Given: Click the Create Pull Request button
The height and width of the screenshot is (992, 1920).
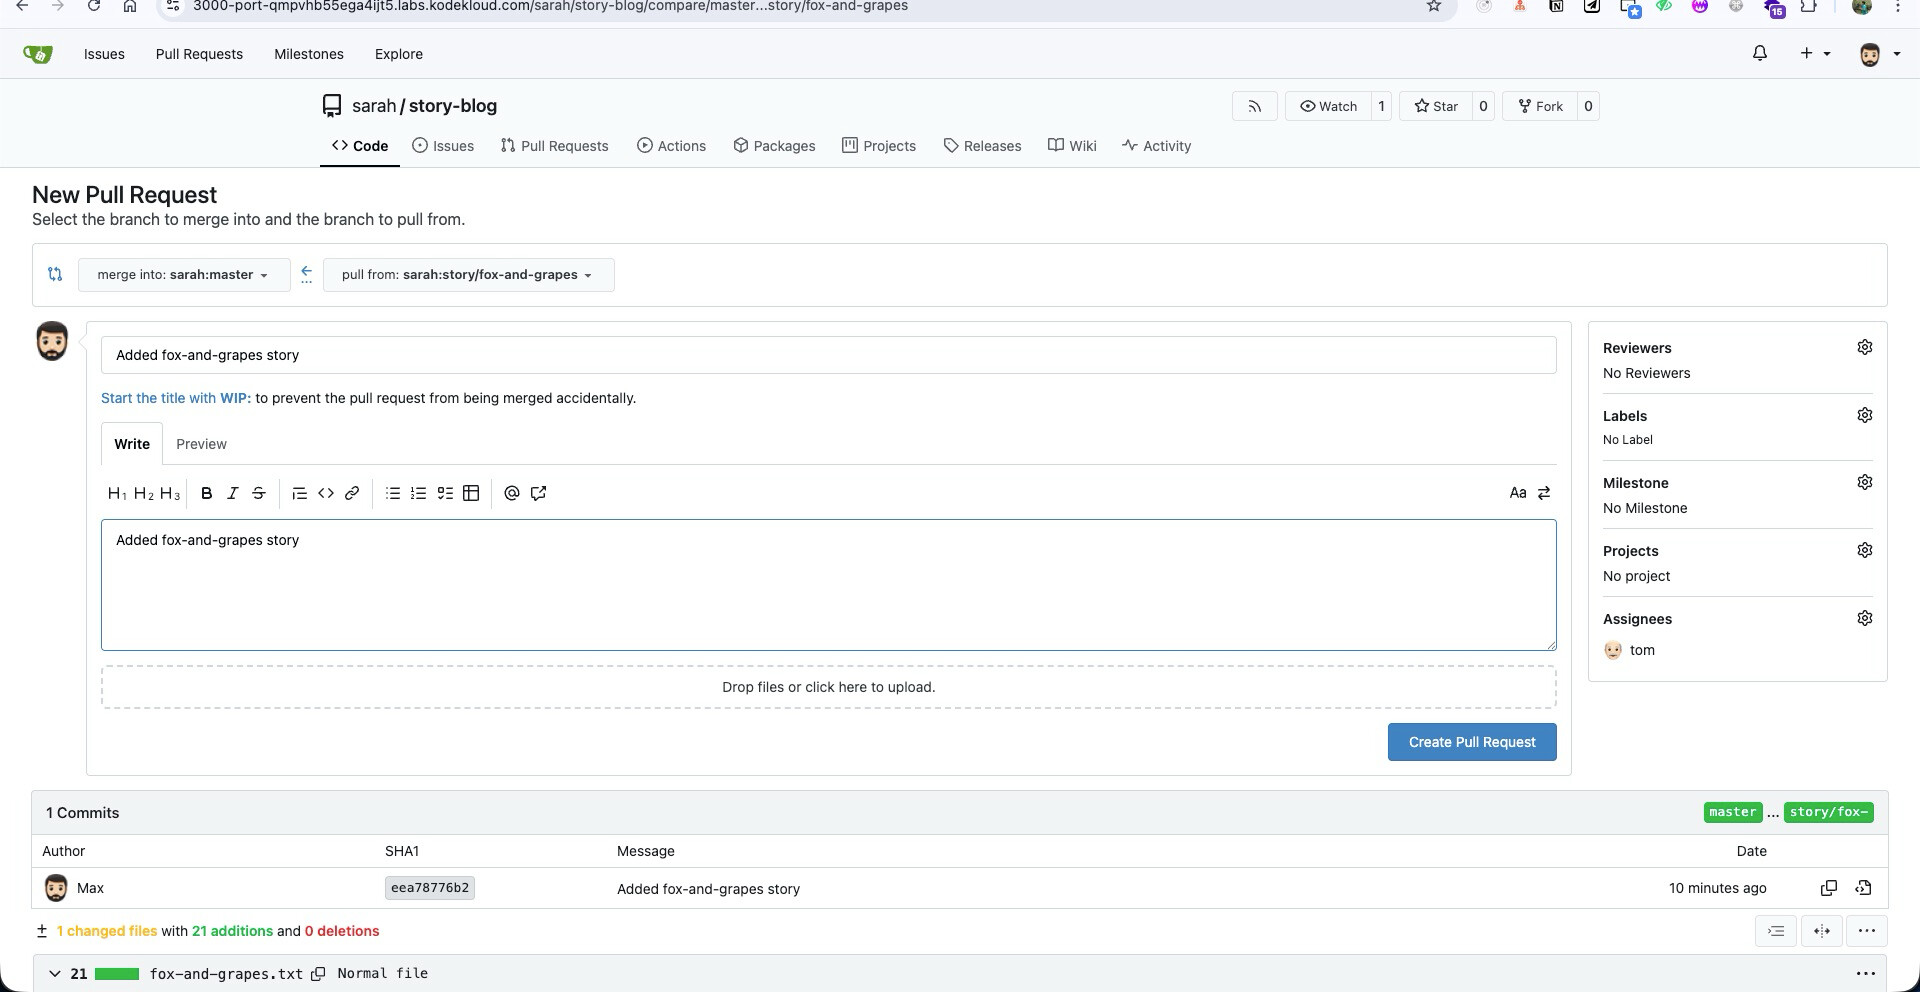Looking at the screenshot, I should (1472, 742).
